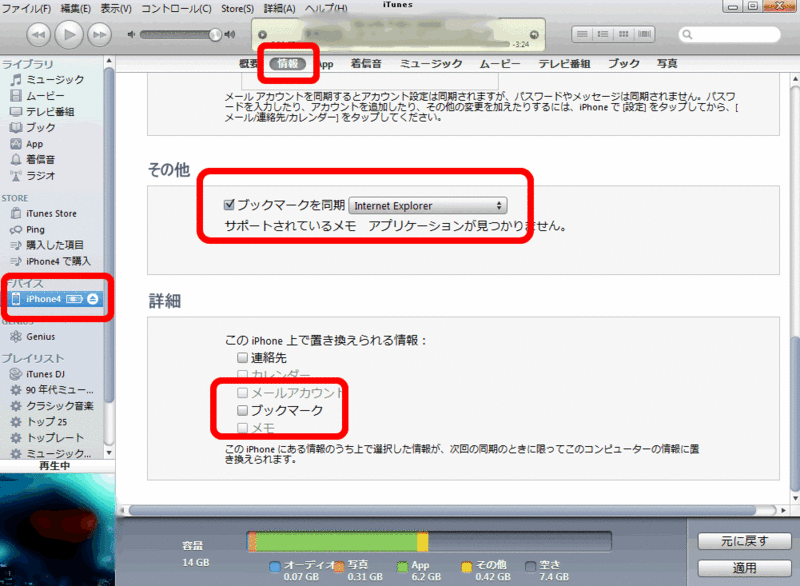Select the テレビ番組 tab
800x586 pixels.
click(x=564, y=64)
